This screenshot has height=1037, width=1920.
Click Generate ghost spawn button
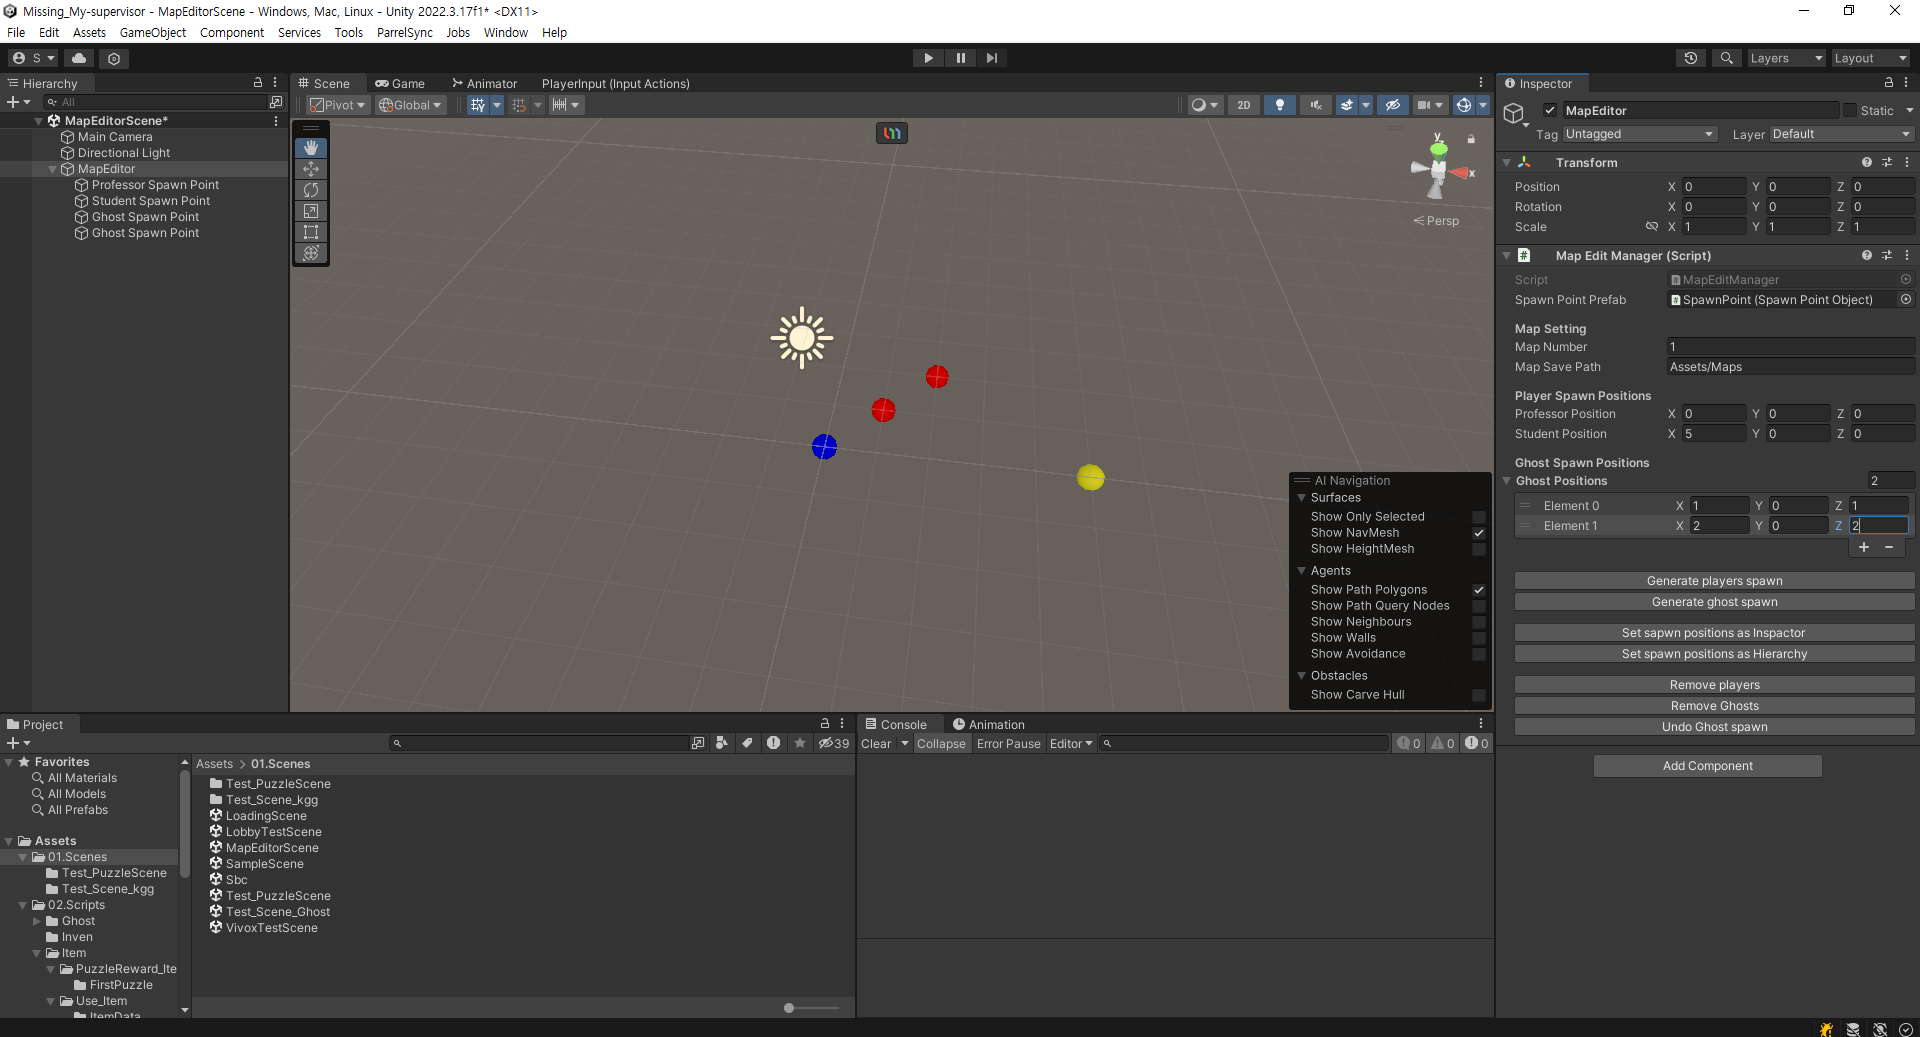[1714, 602]
